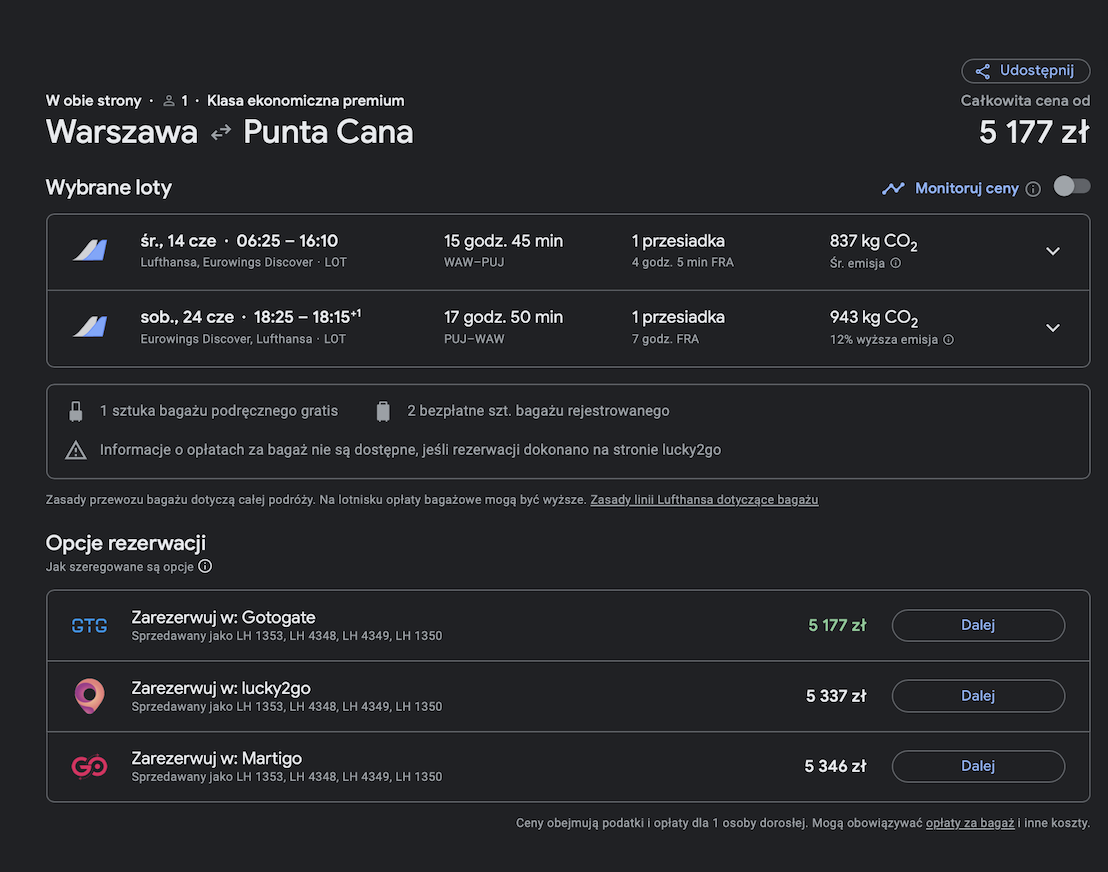Click the 15 godz. 45 min duration
1108x872 pixels.
503,241
